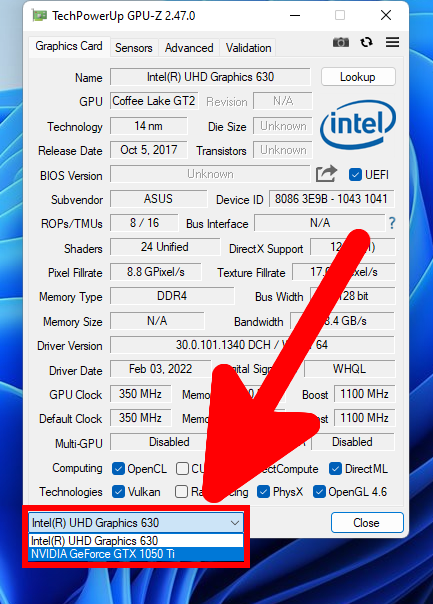Click the Close button
Viewport: 433px width, 604px height.
(x=367, y=523)
